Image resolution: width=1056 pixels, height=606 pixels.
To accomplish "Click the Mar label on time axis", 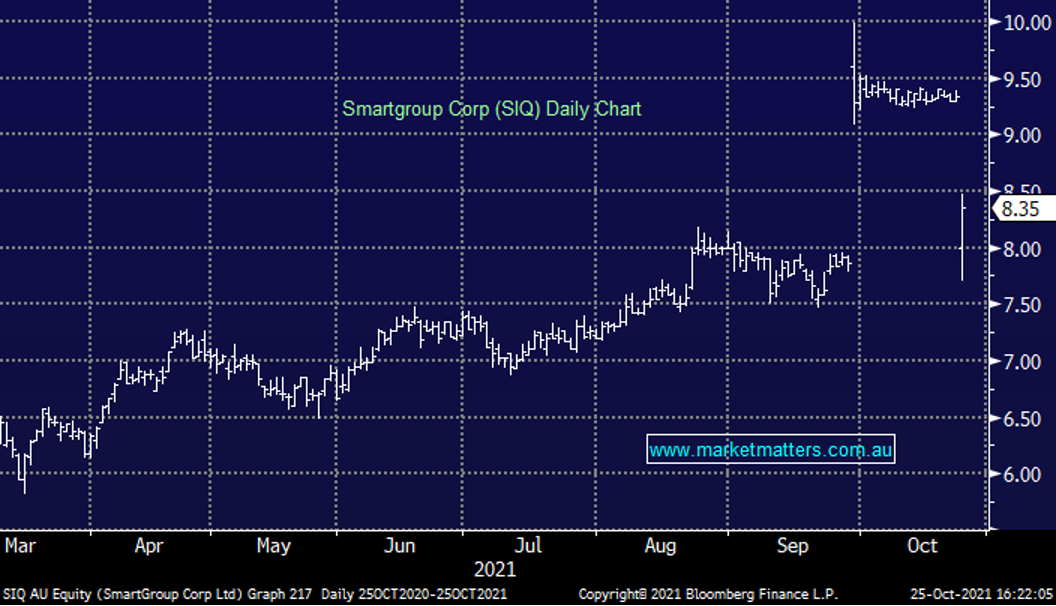I will [21, 546].
